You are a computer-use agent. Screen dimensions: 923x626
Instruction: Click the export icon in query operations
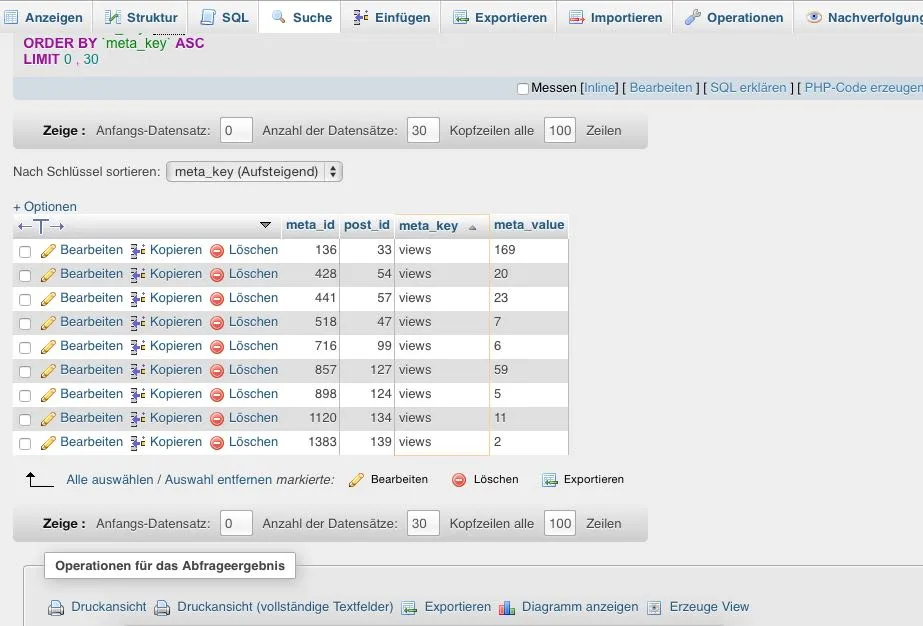point(409,608)
